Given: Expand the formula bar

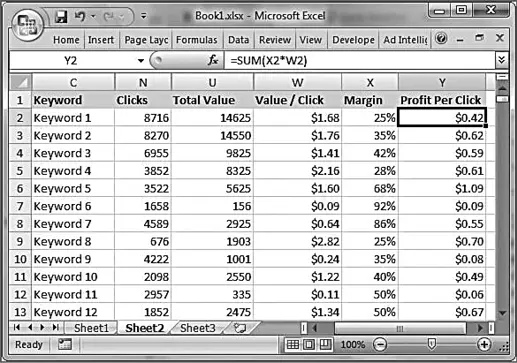Looking at the screenshot, I should pos(501,60).
